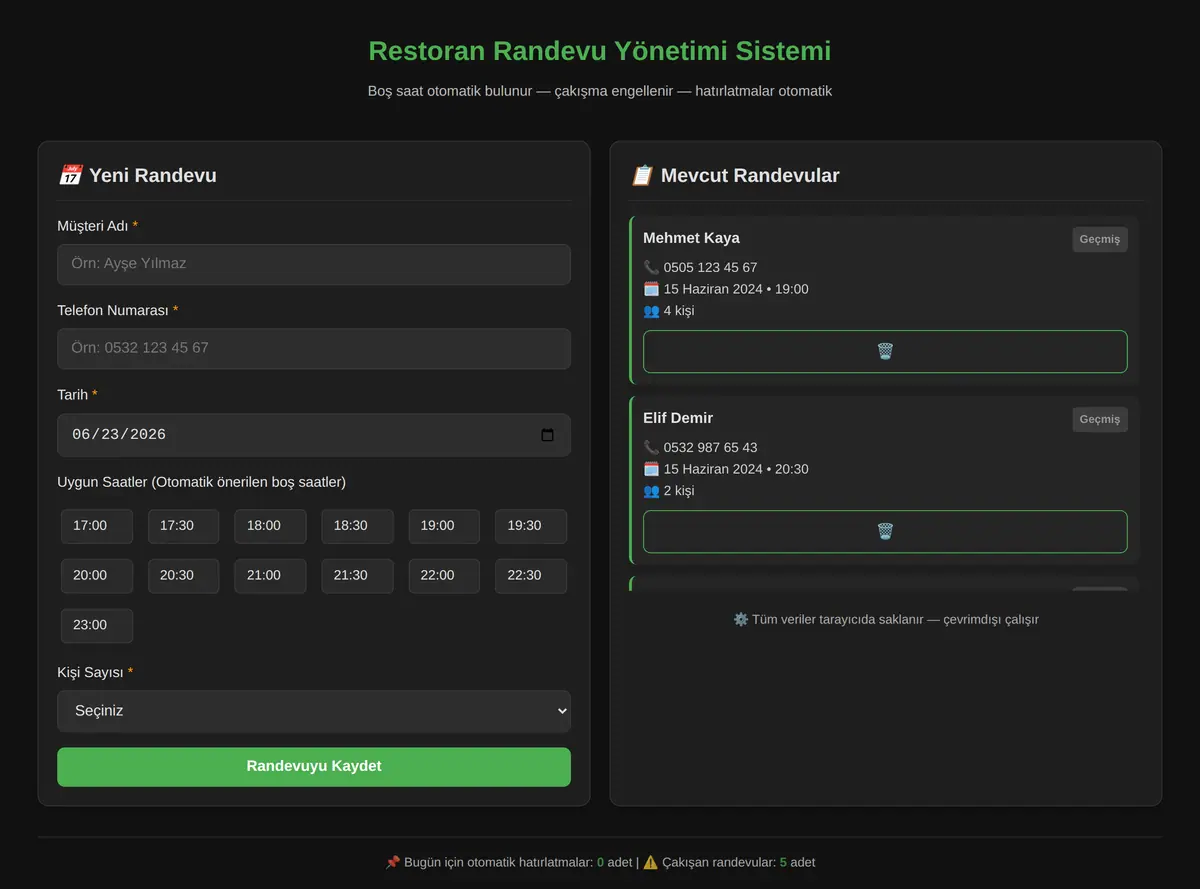Pick the 22:00 time slot
The height and width of the screenshot is (889, 1200).
point(444,576)
